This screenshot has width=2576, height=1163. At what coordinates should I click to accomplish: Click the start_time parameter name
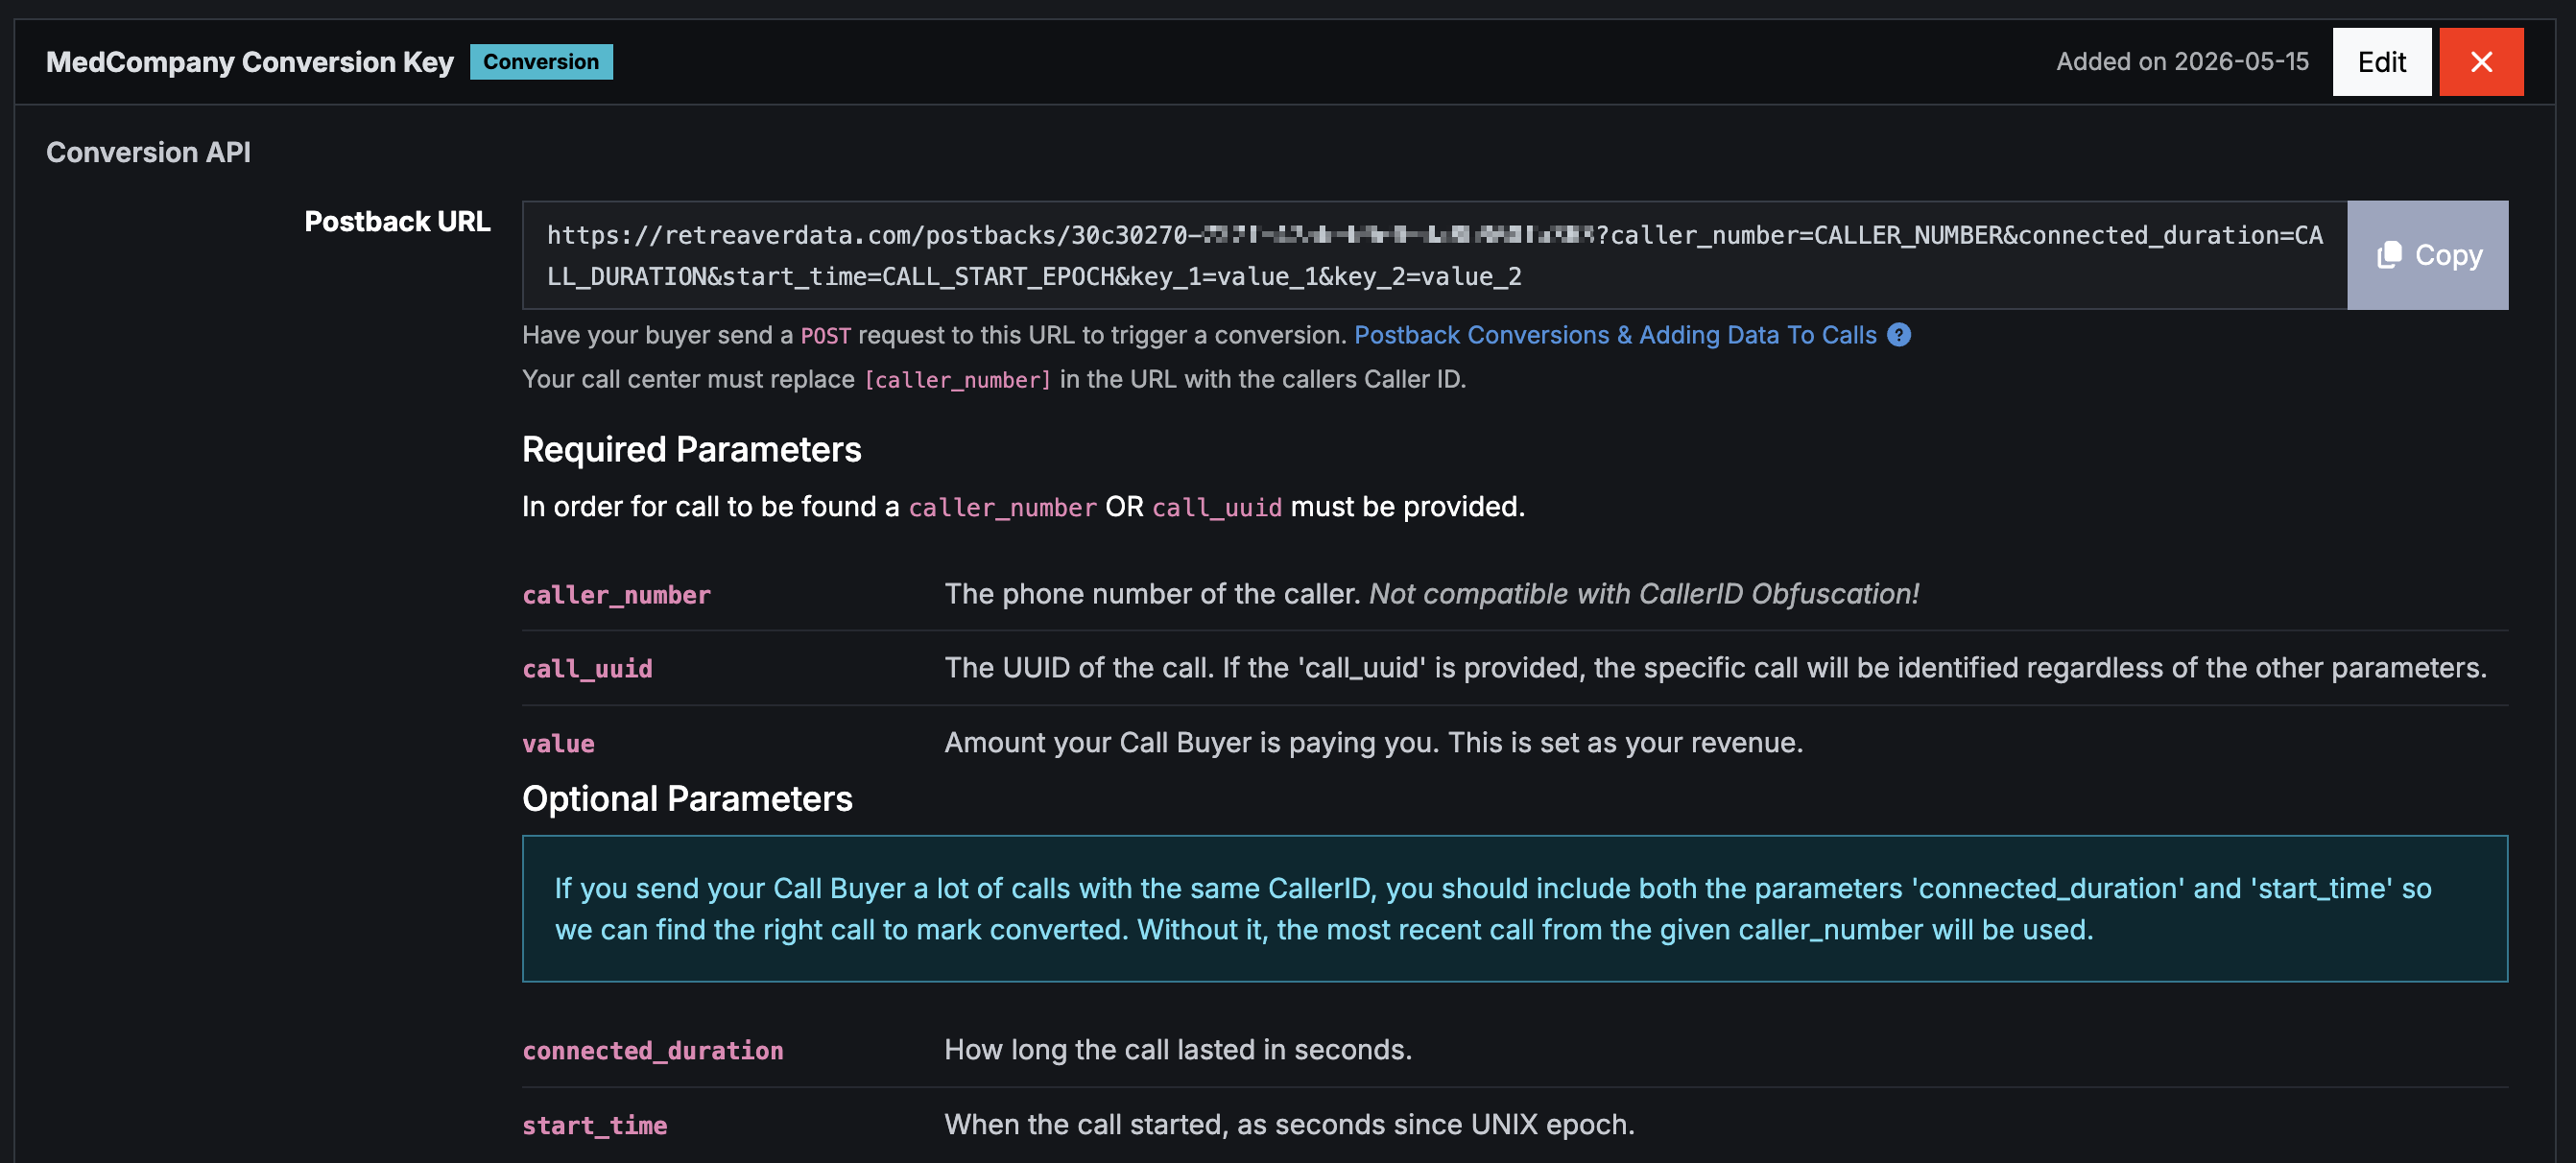[x=594, y=1126]
